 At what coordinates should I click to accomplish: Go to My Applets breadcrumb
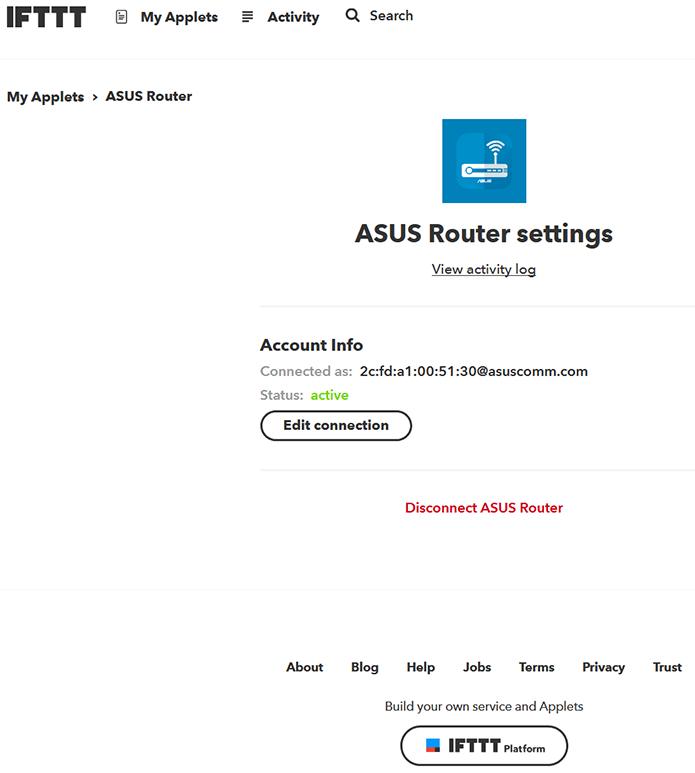click(45, 97)
